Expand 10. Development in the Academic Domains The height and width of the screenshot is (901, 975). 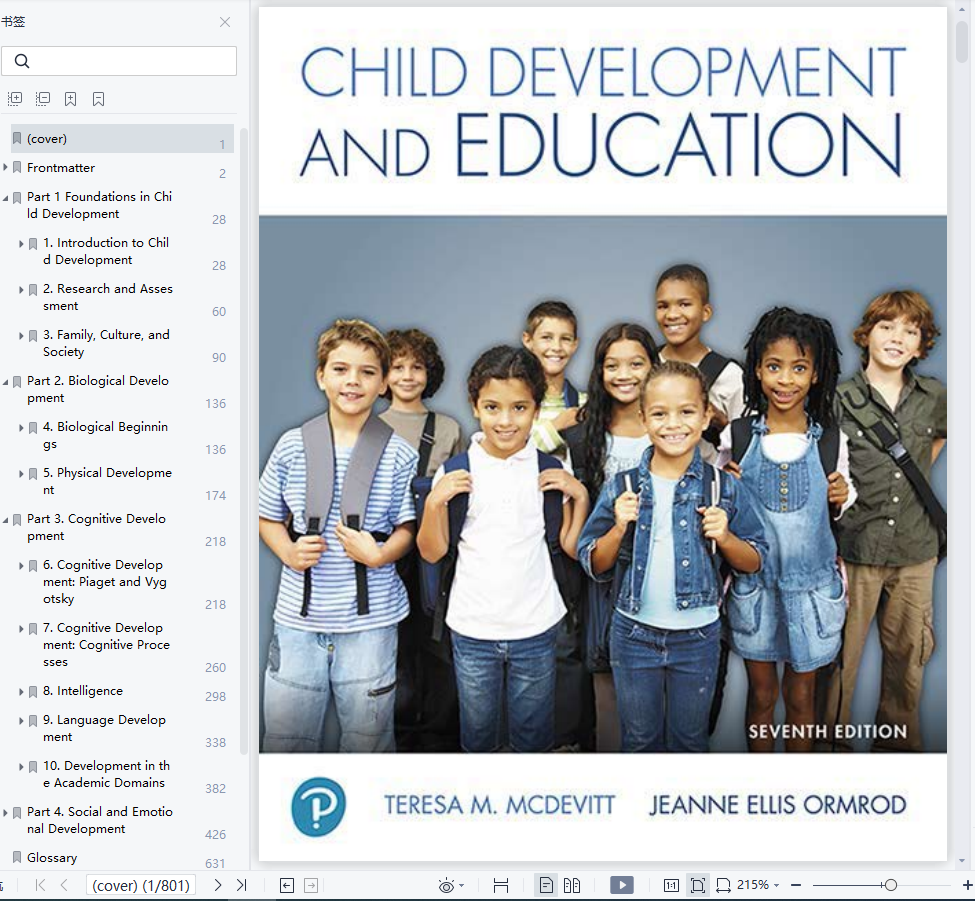point(21,767)
